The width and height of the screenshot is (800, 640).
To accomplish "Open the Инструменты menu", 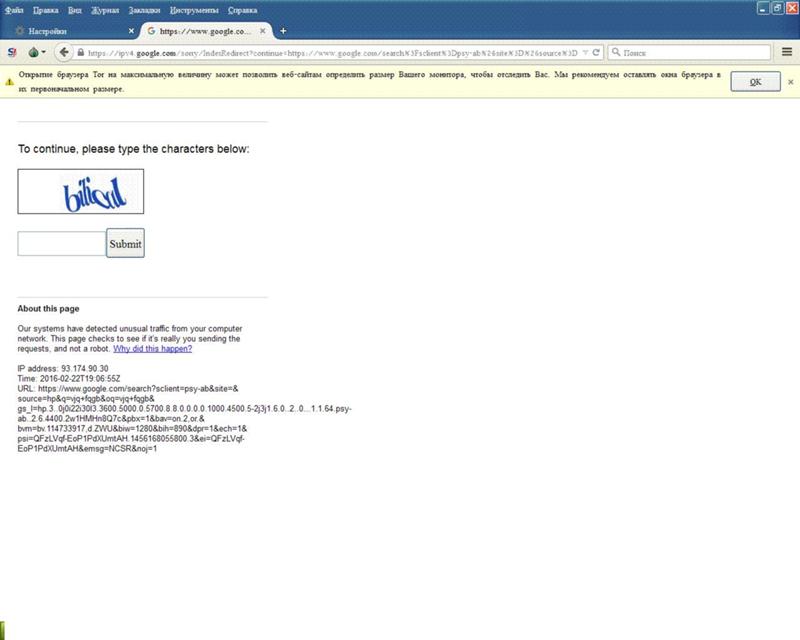I will point(194,10).
